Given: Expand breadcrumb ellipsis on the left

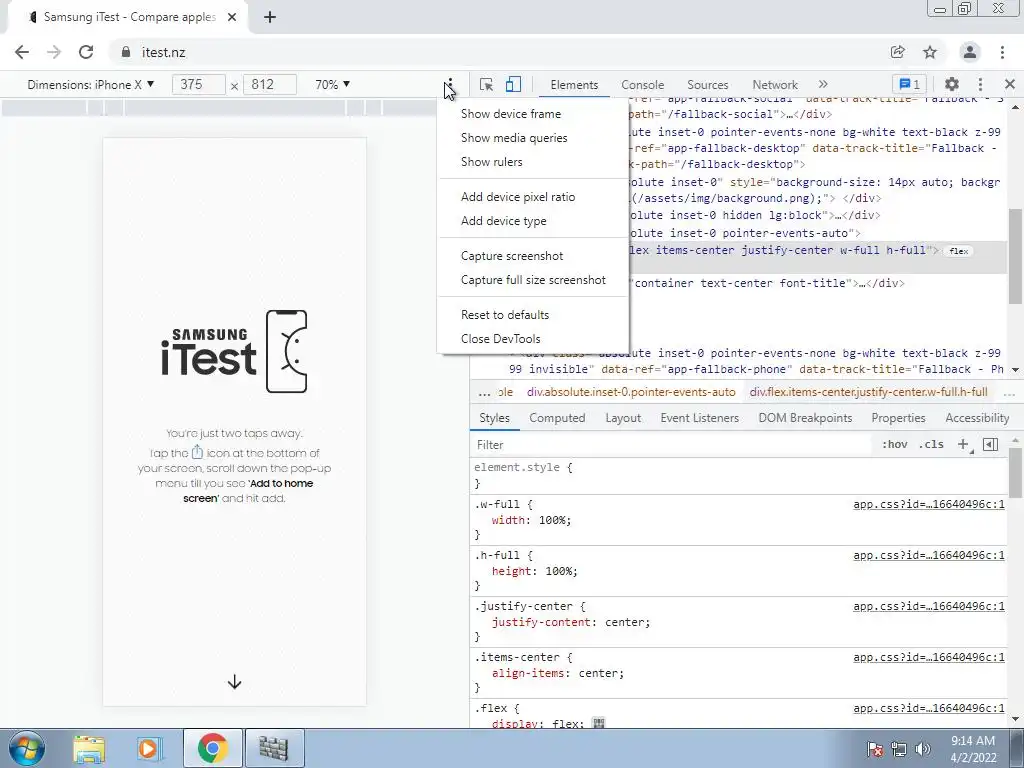Looking at the screenshot, I should coord(484,393).
